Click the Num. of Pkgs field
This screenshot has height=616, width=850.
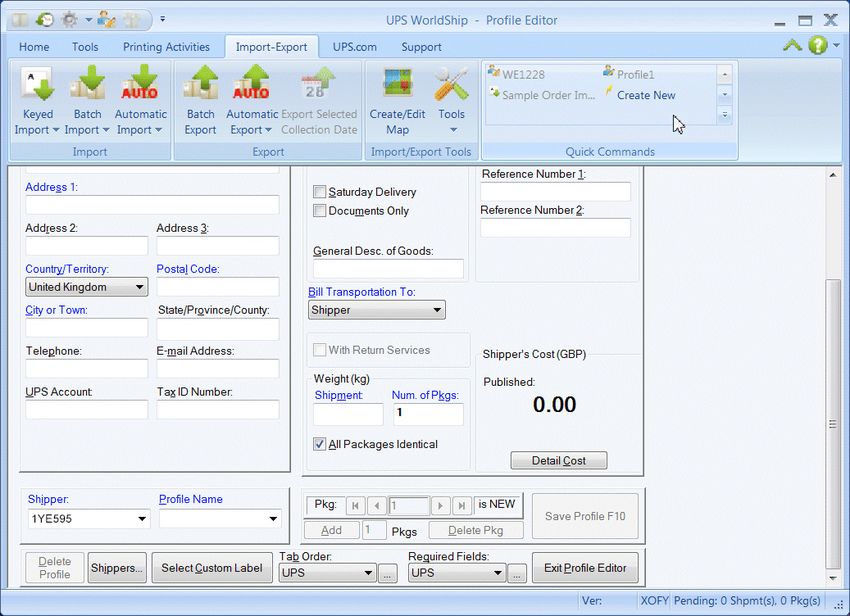click(428, 414)
